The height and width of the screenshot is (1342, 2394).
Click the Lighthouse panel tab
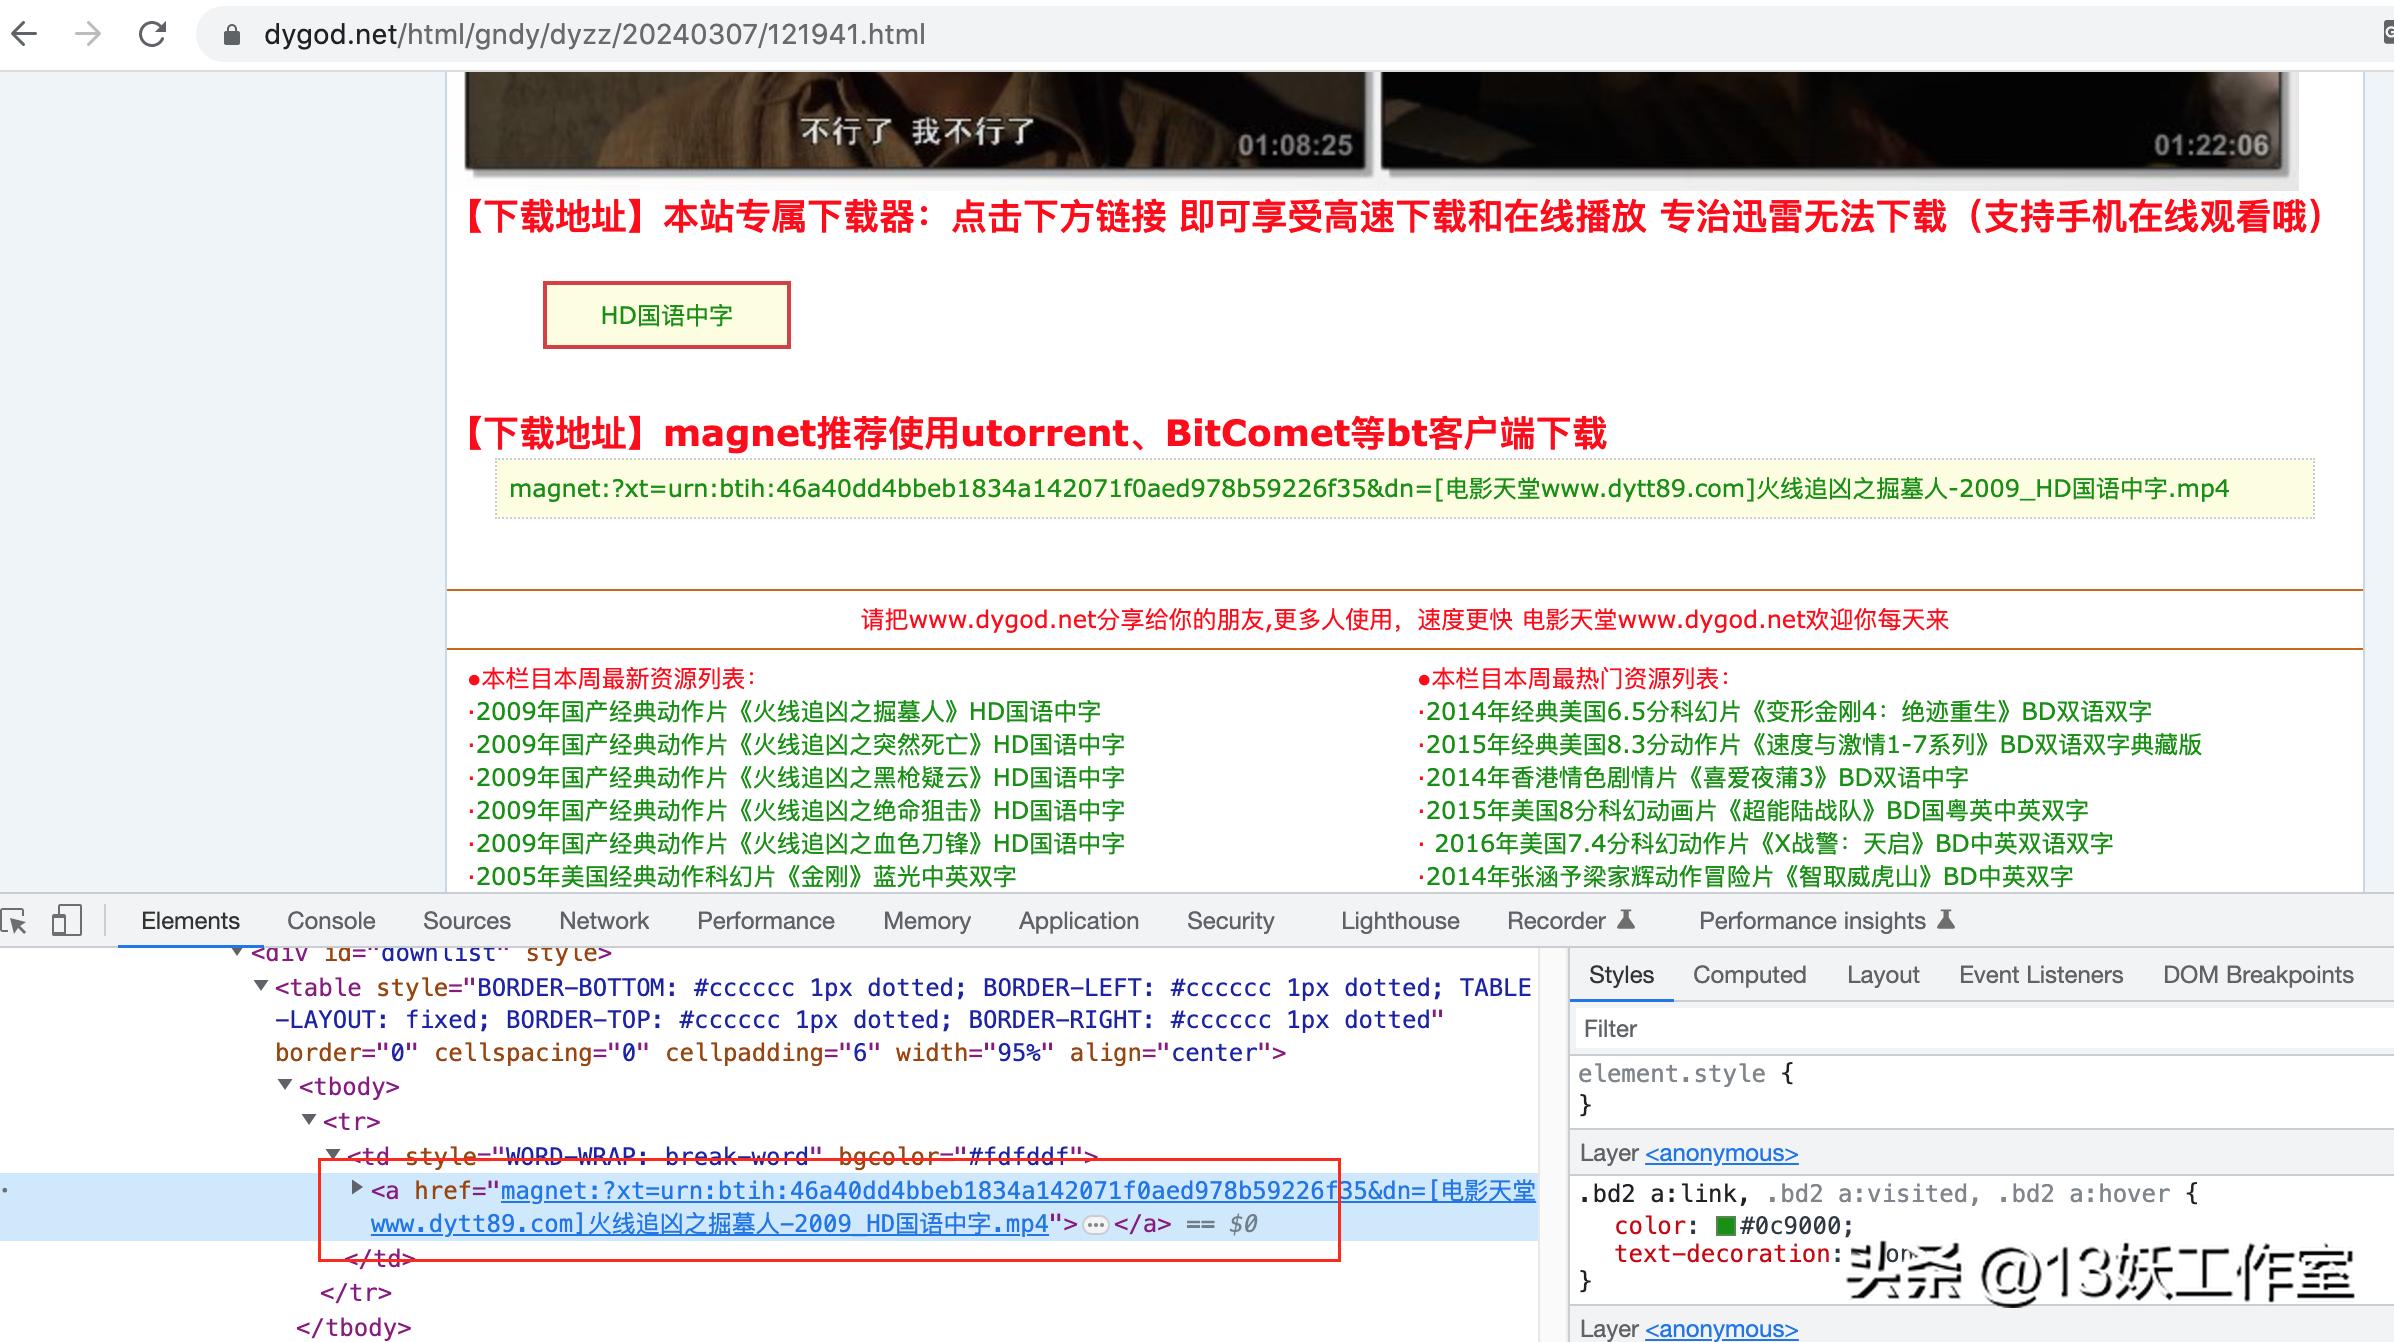tap(1404, 919)
